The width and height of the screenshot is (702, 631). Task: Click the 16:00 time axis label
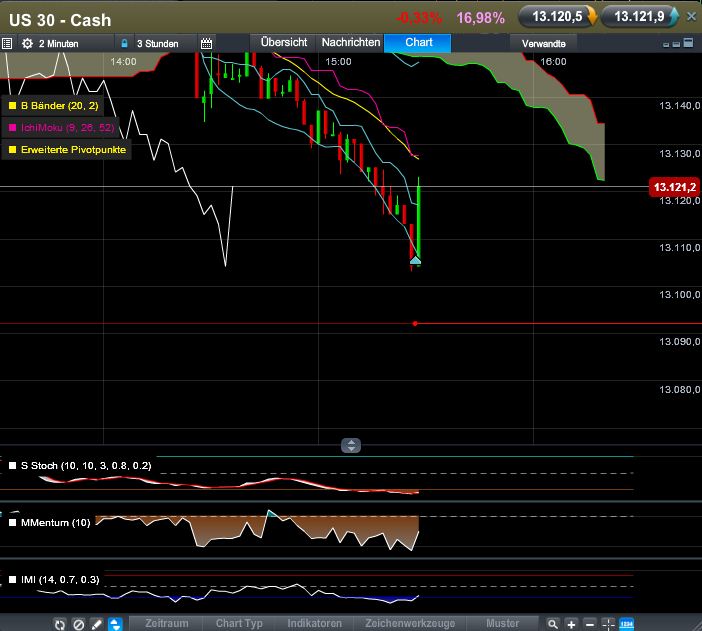[553, 61]
